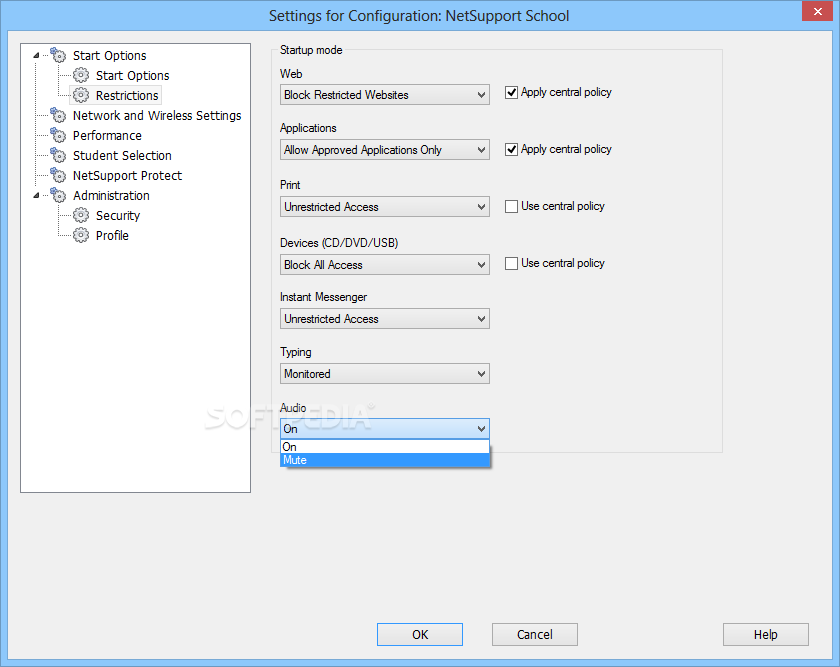Open the Print access dropdown

tap(385, 207)
